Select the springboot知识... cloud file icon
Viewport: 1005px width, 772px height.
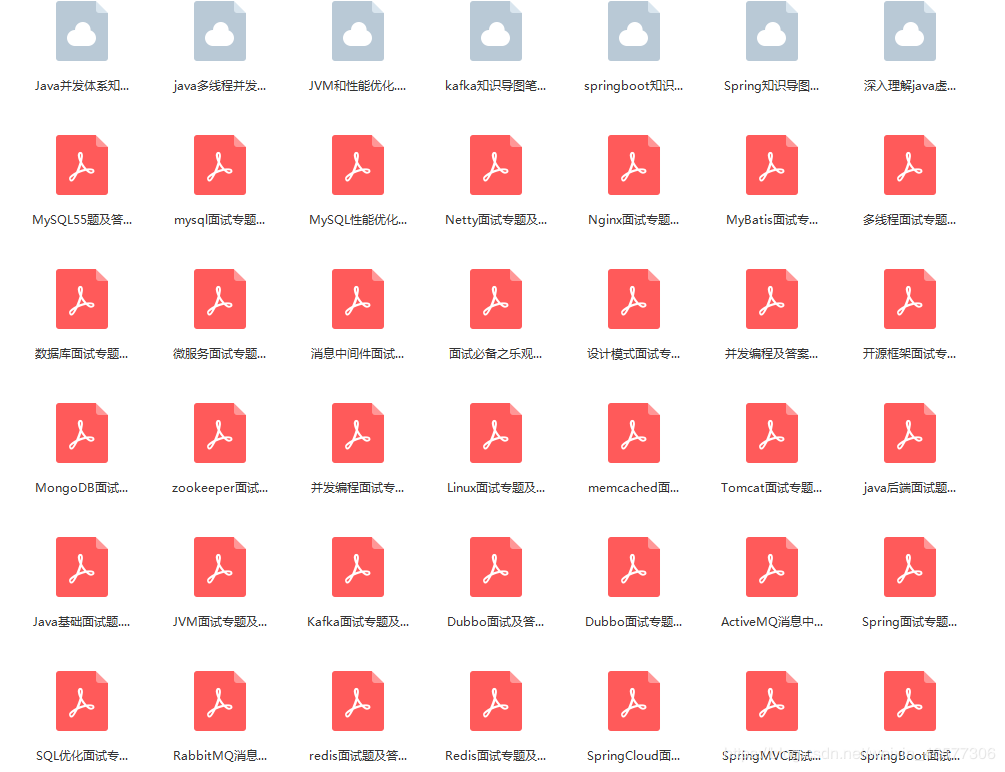[634, 31]
